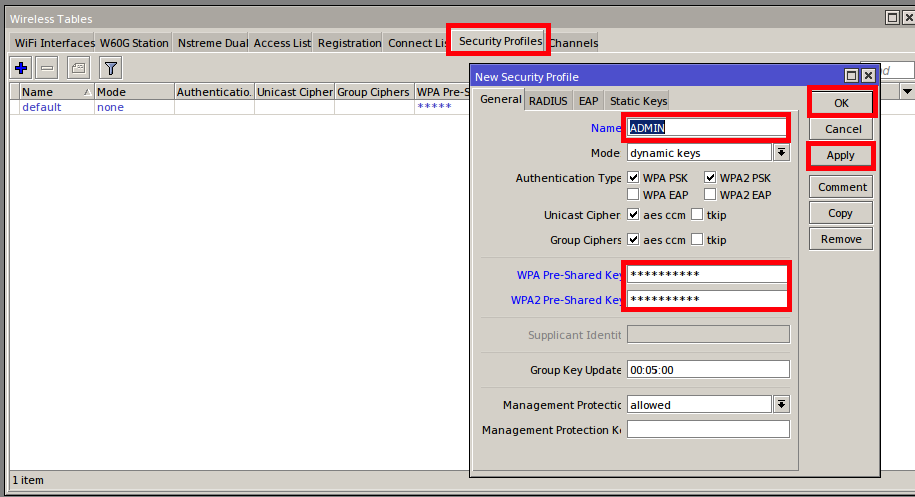This screenshot has width=915, height=497.
Task: Select the default security profile row
Action: [42, 107]
